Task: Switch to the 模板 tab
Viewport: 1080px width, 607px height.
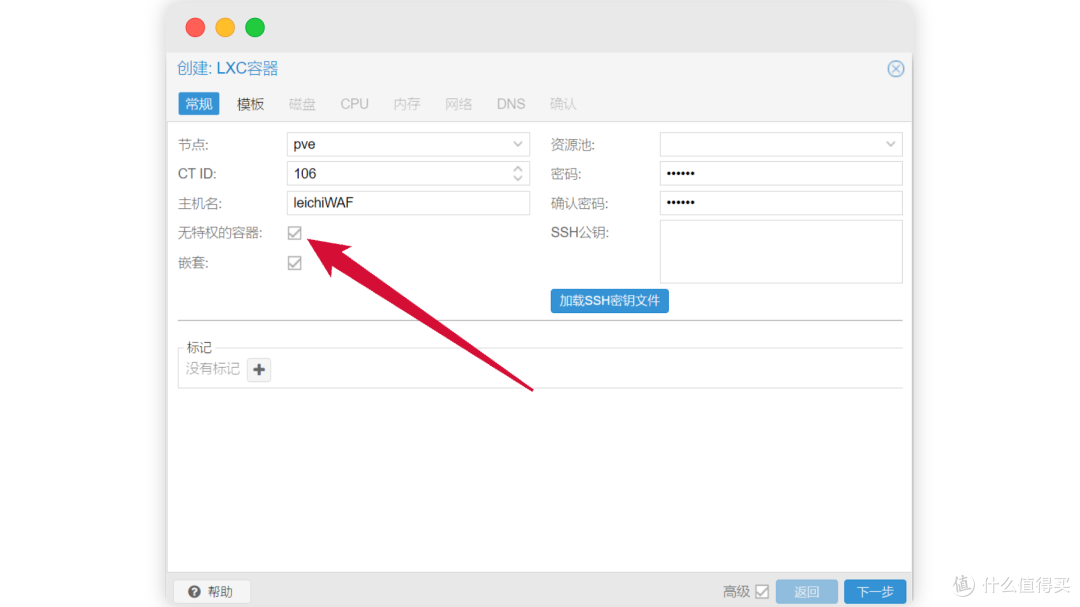Action: pyautogui.click(x=250, y=104)
